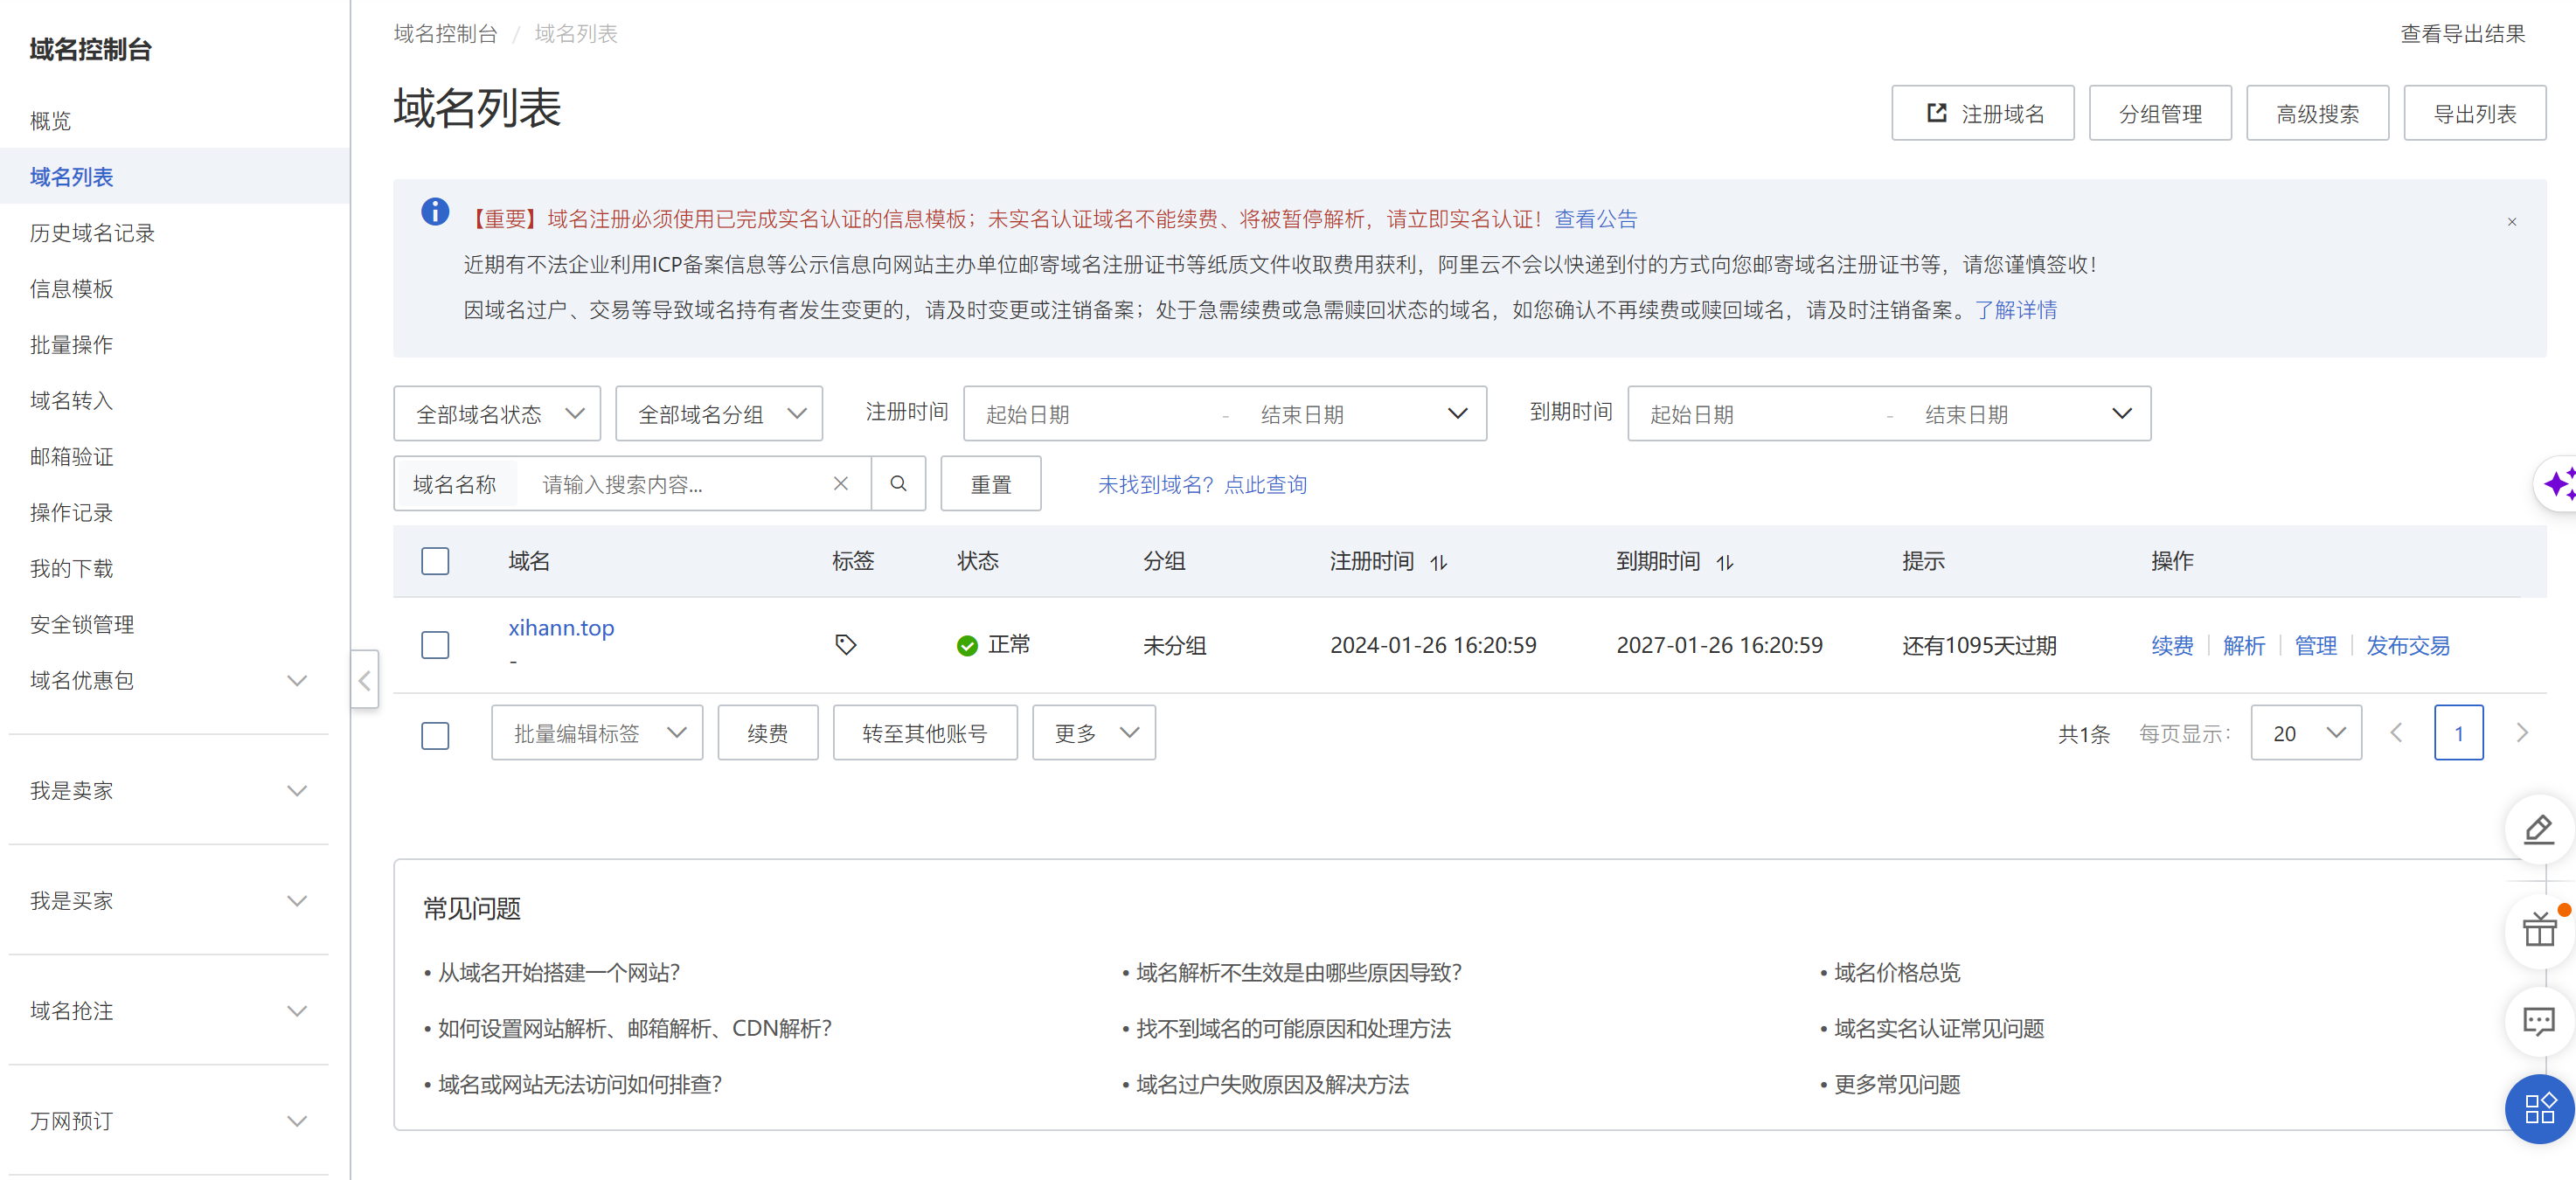Open the chat support icon
This screenshot has width=2576, height=1180.
coord(2539,1022)
